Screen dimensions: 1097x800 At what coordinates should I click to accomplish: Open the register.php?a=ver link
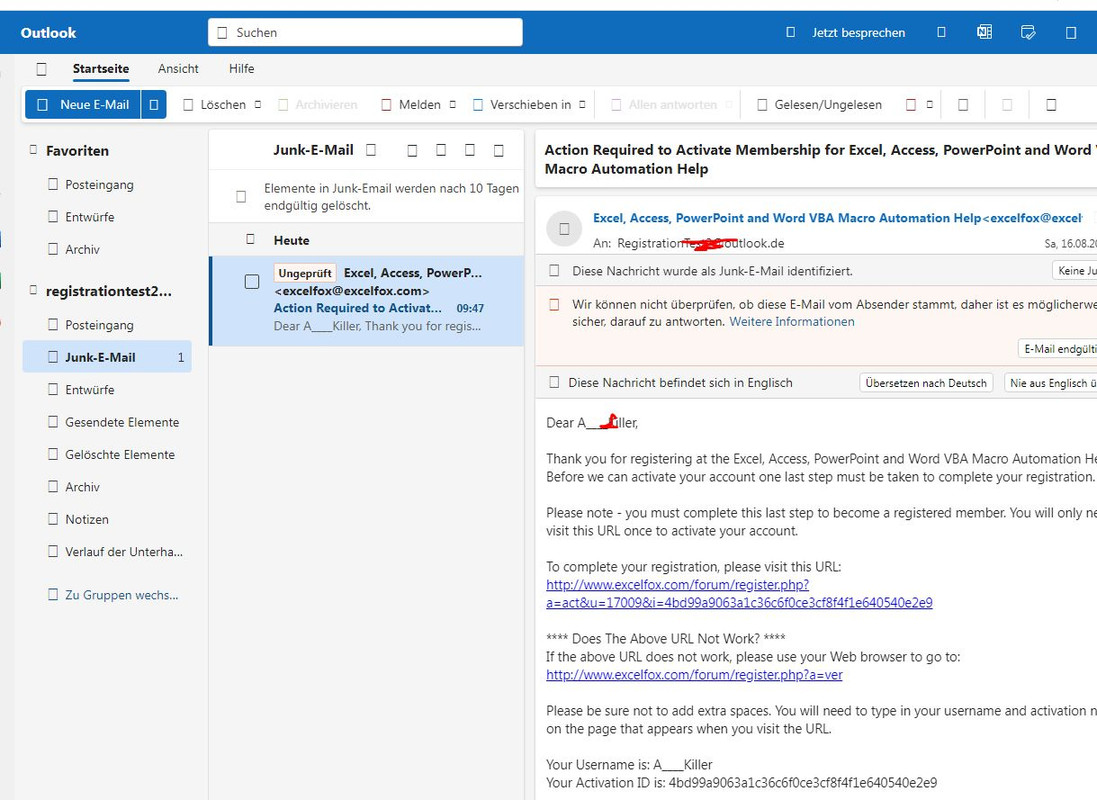tap(694, 675)
